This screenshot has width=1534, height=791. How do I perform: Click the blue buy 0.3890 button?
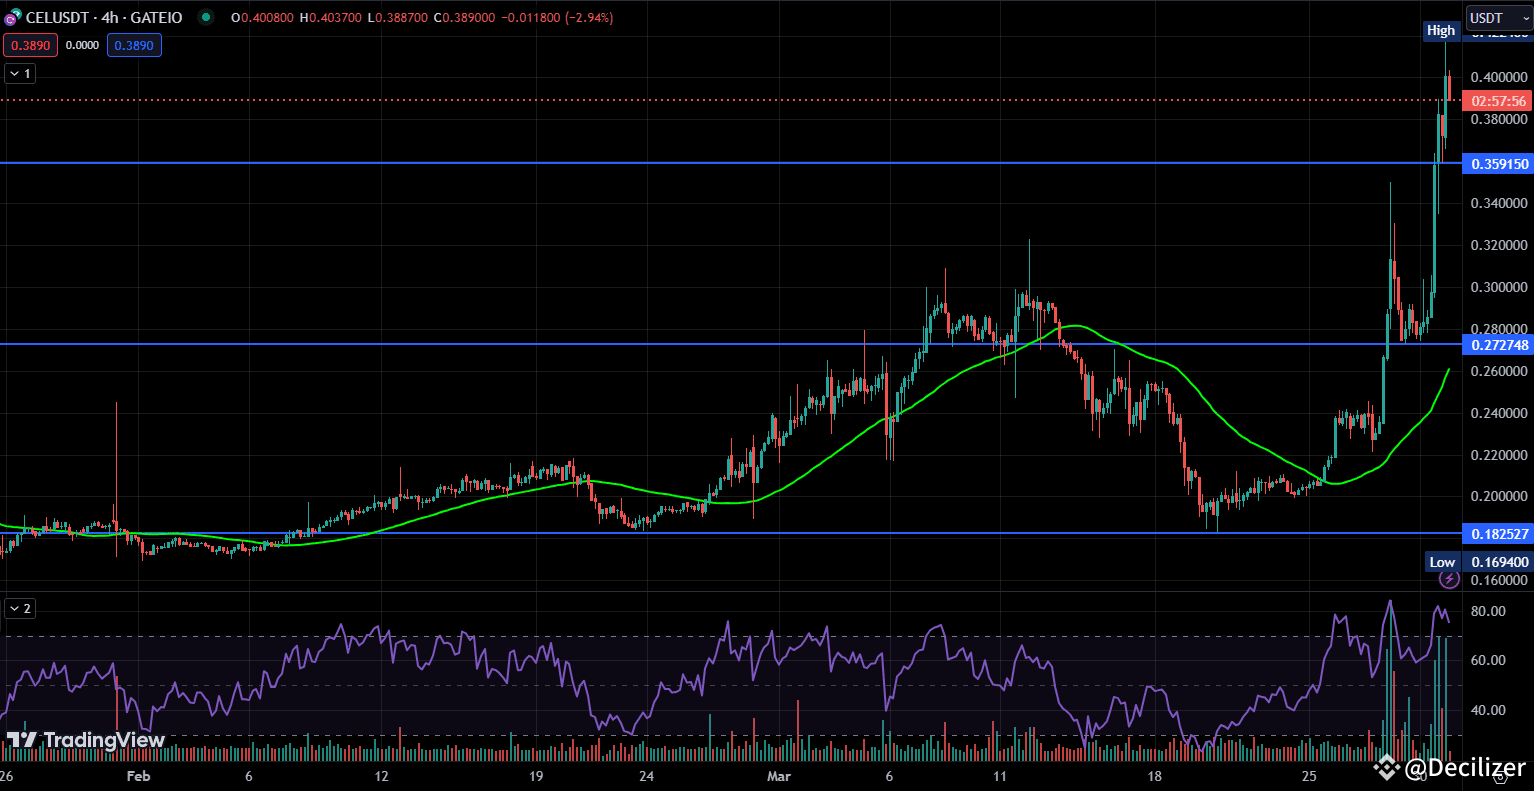click(134, 45)
